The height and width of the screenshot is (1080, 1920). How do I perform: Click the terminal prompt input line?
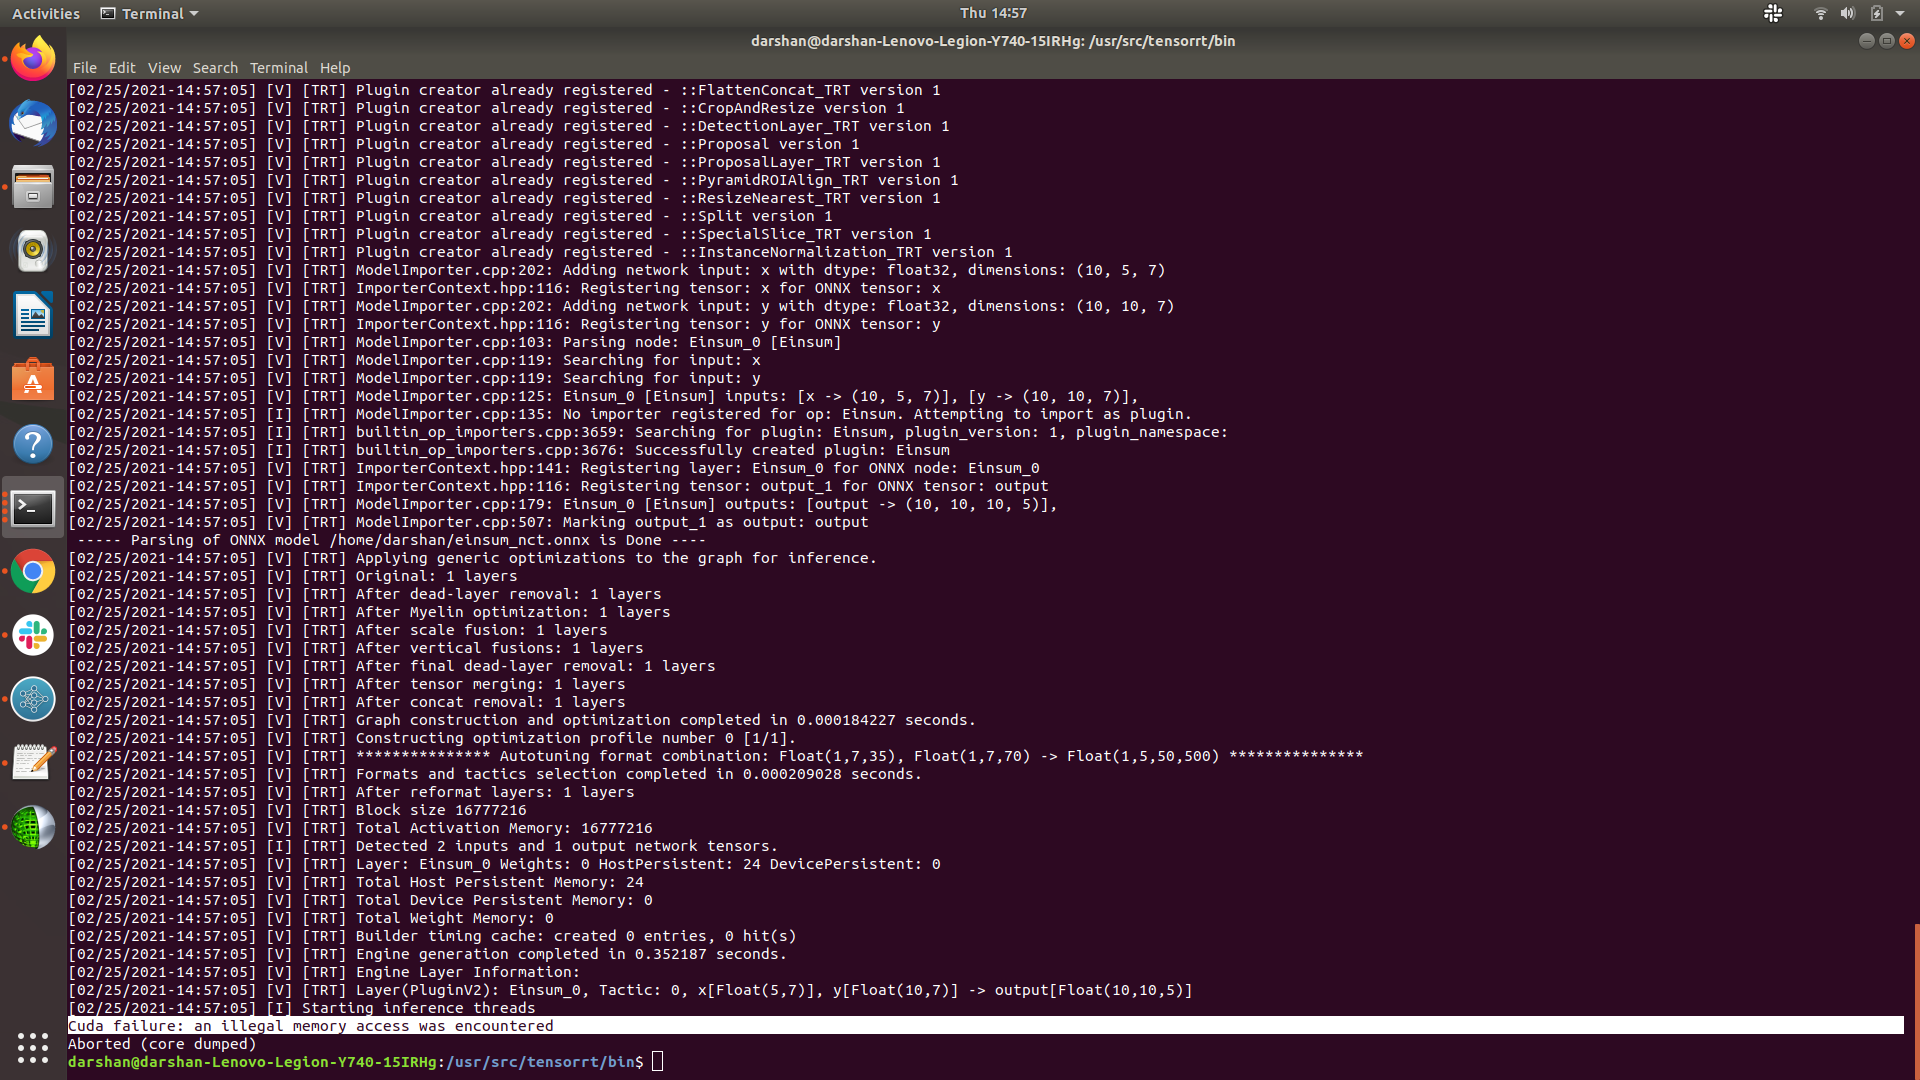(657, 1062)
